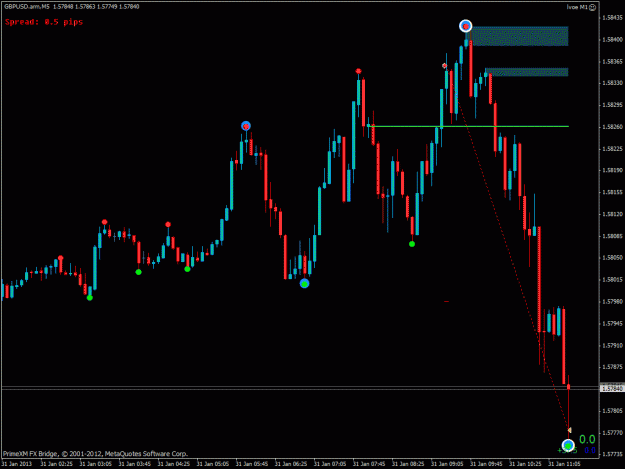Select the lower teal rectangle zone near 1.58350
The height and width of the screenshot is (469, 625).
coord(527,72)
